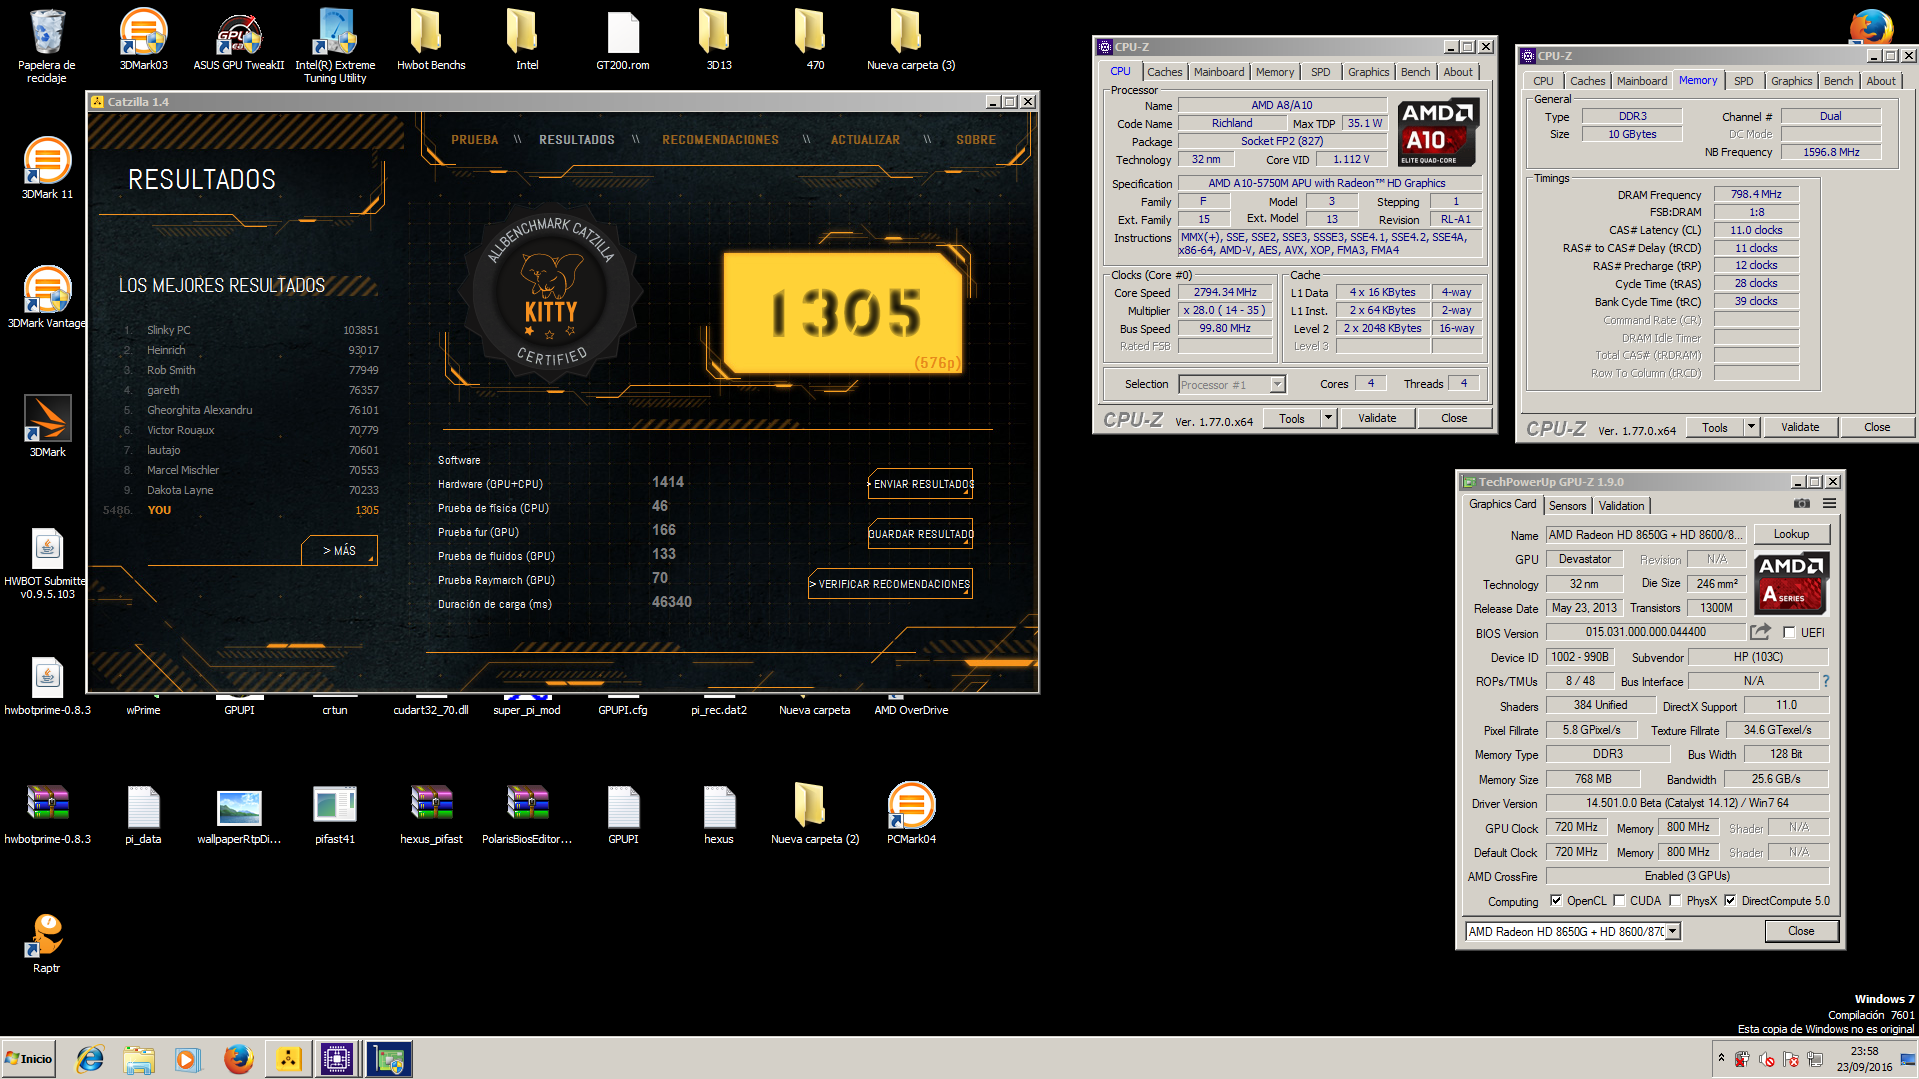Click the Slinky PC leaderboard entry
Image resolution: width=1919 pixels, height=1079 pixels.
(250, 330)
